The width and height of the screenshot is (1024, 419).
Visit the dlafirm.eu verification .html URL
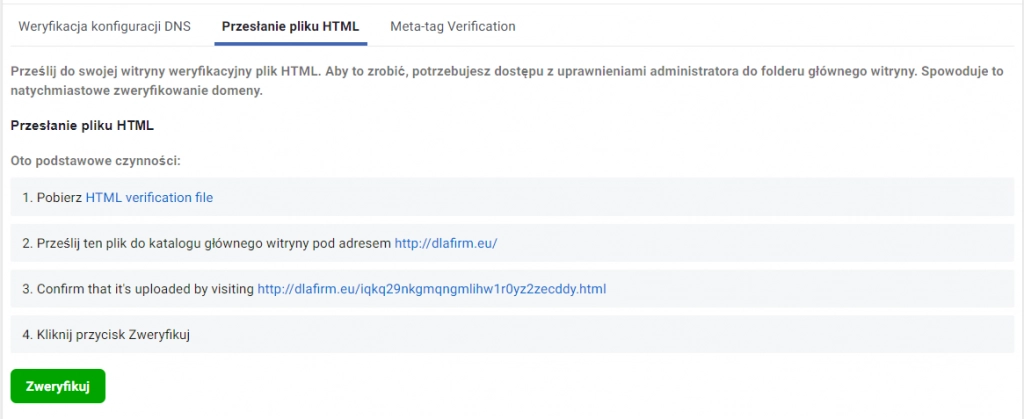point(432,288)
